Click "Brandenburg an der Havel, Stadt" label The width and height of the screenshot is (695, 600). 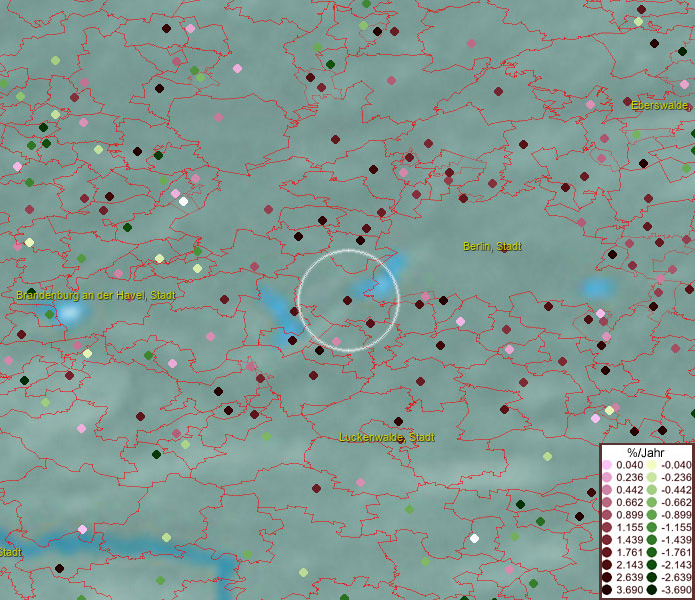click(96, 295)
